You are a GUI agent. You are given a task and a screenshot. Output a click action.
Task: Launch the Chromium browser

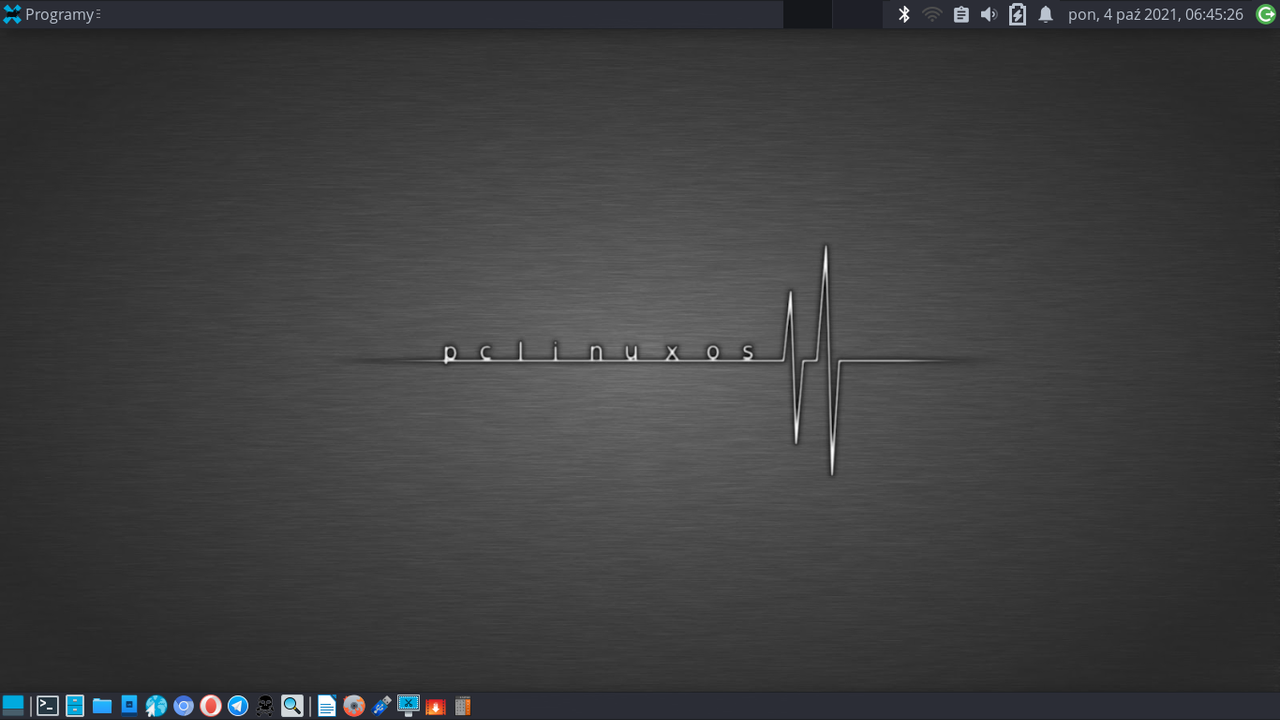(x=183, y=706)
